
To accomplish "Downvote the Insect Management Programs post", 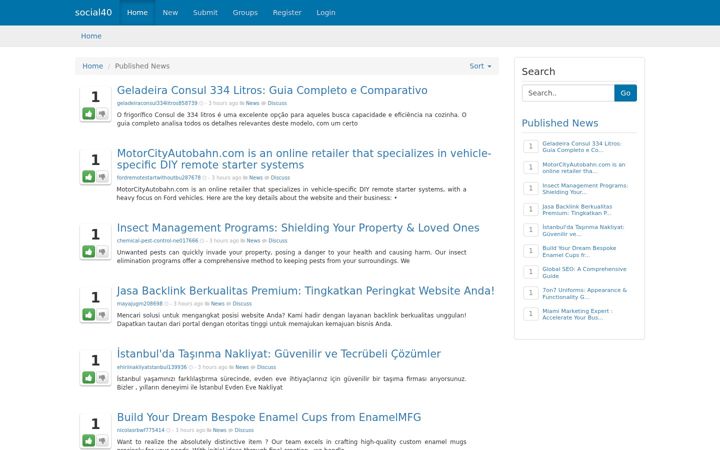I will (102, 251).
